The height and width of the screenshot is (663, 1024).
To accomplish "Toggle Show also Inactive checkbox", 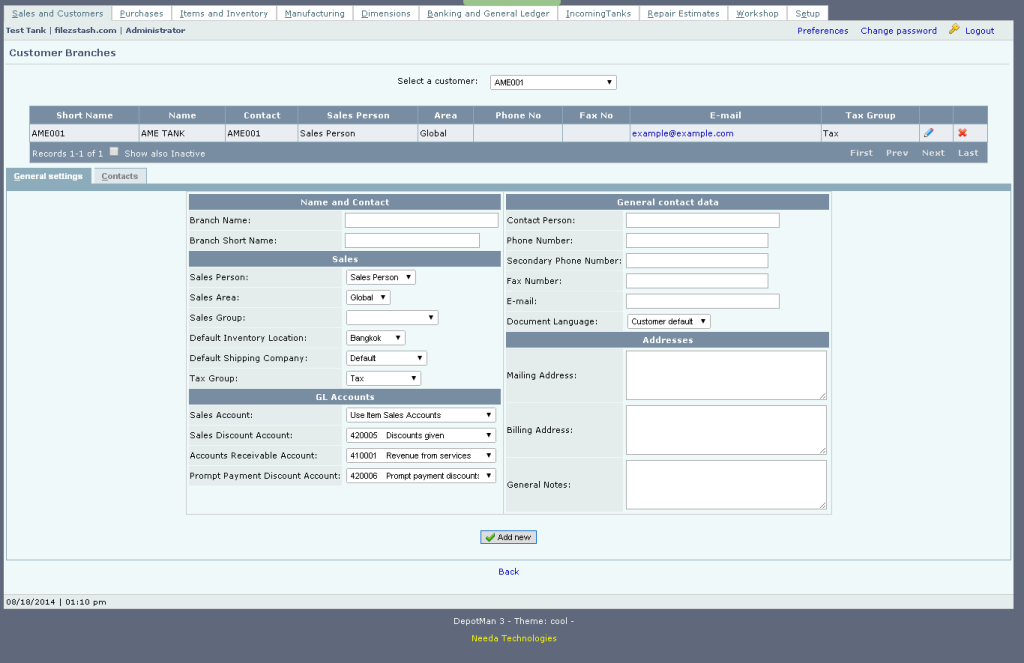I will coord(114,152).
